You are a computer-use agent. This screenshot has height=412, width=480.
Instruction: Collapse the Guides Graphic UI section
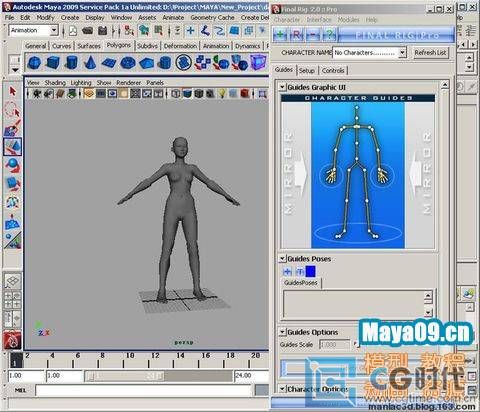[282, 87]
